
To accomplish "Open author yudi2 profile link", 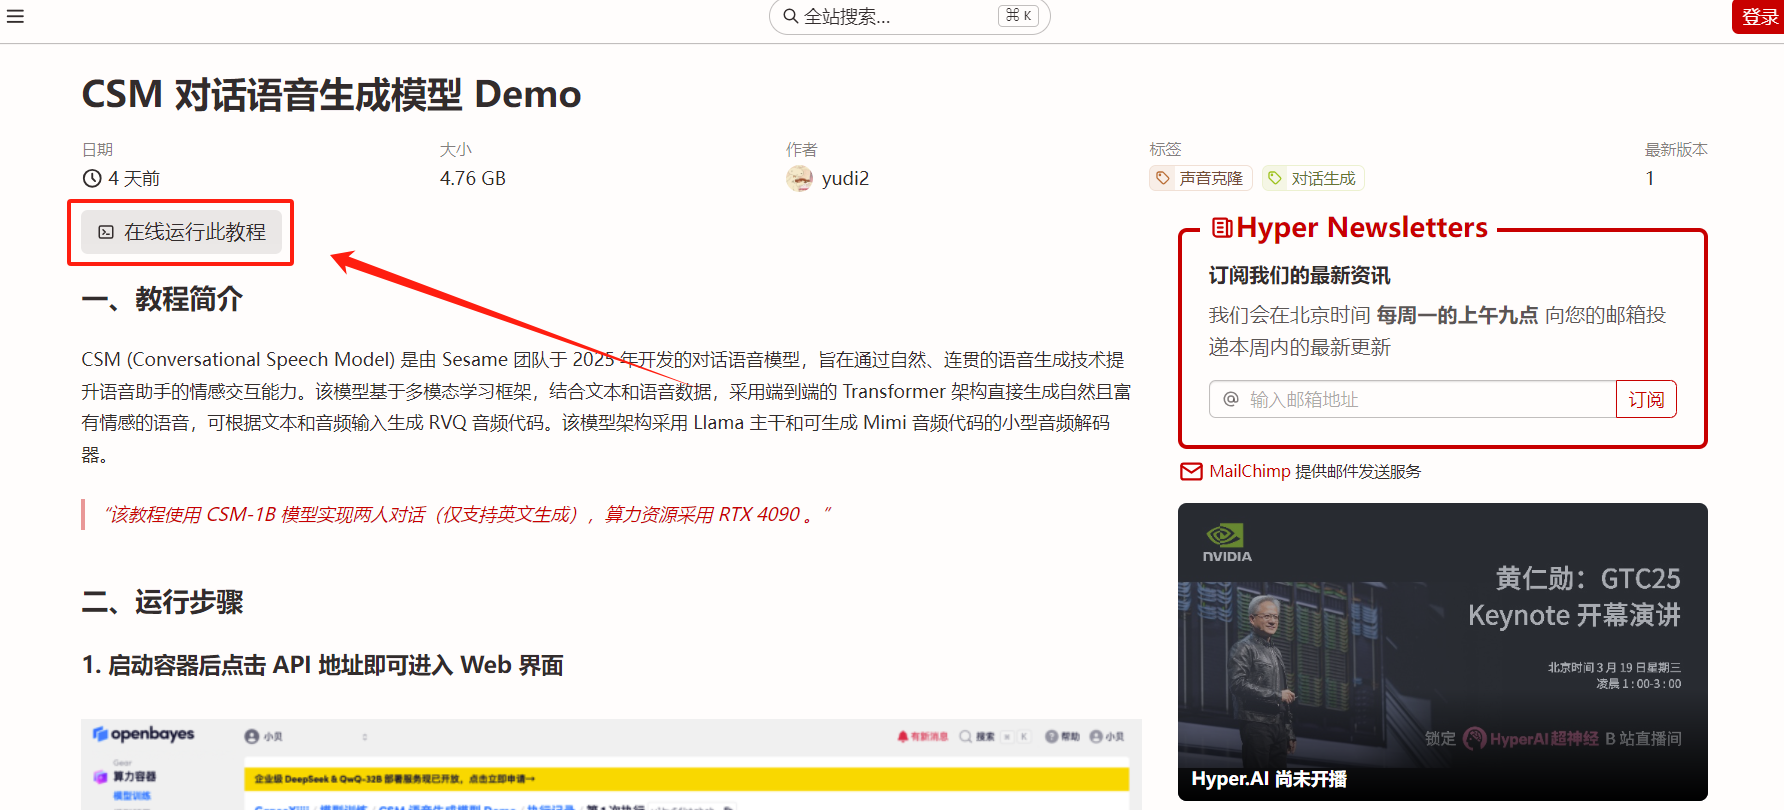I will tap(845, 178).
